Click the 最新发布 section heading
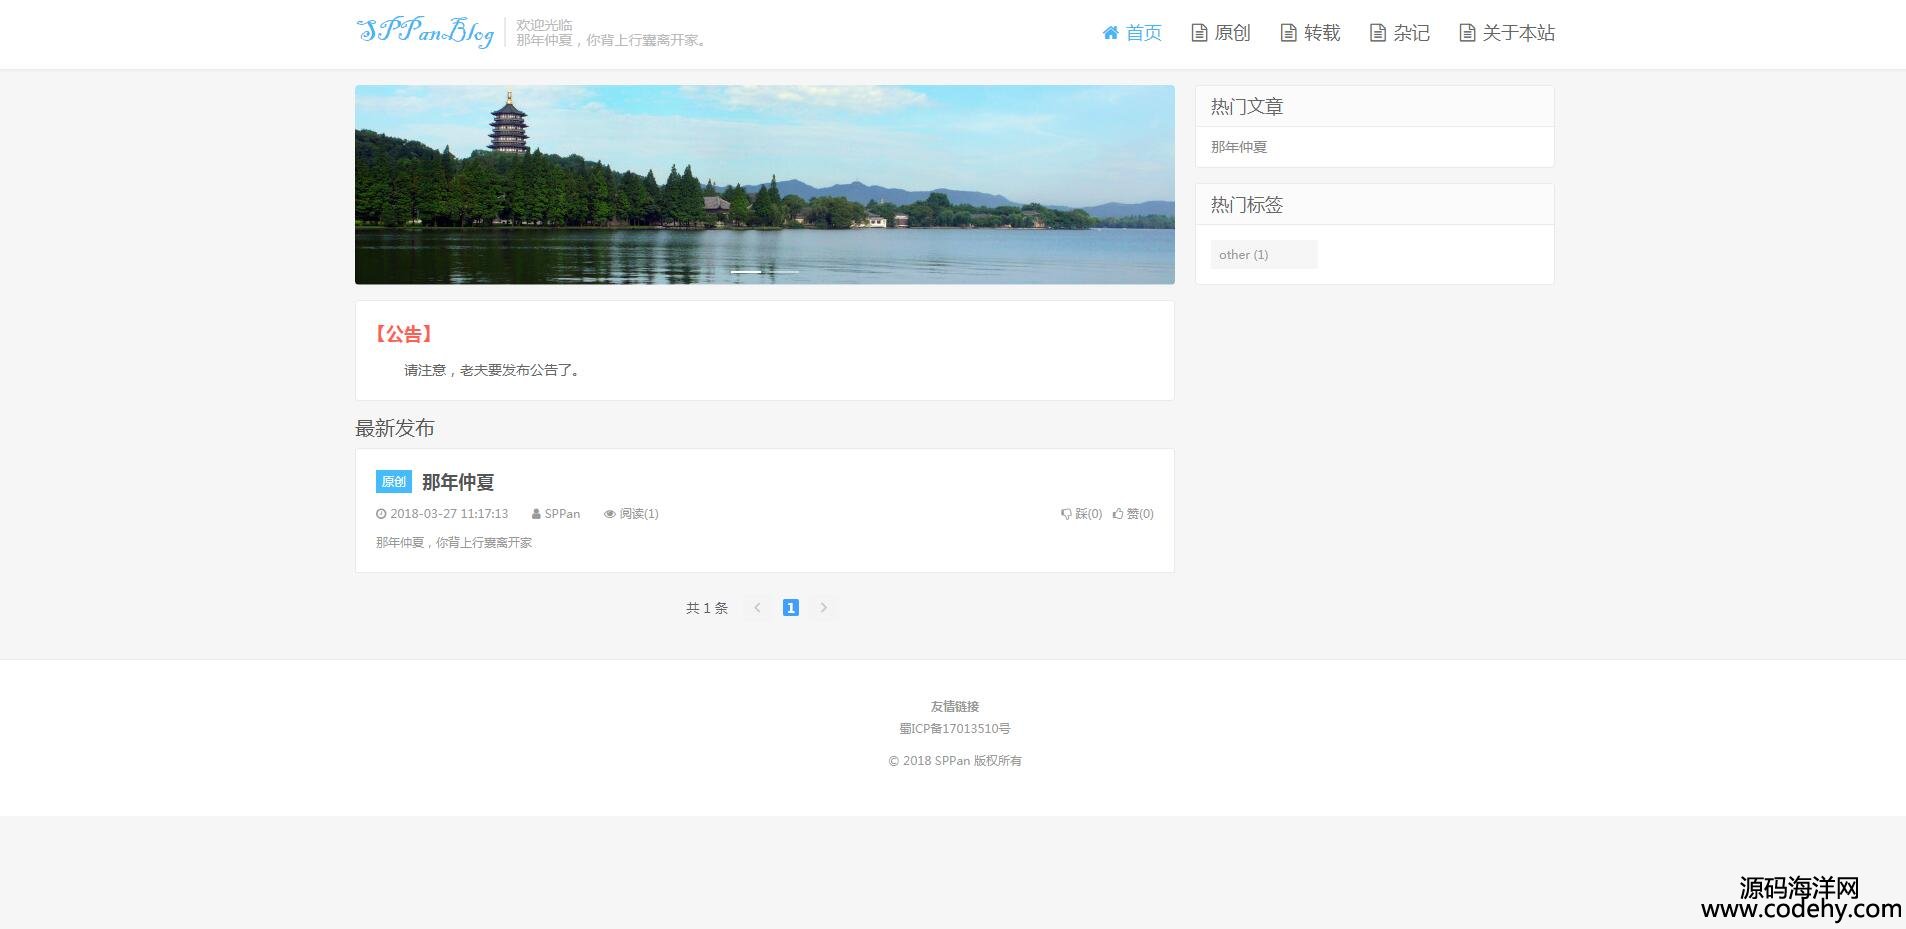 point(395,428)
